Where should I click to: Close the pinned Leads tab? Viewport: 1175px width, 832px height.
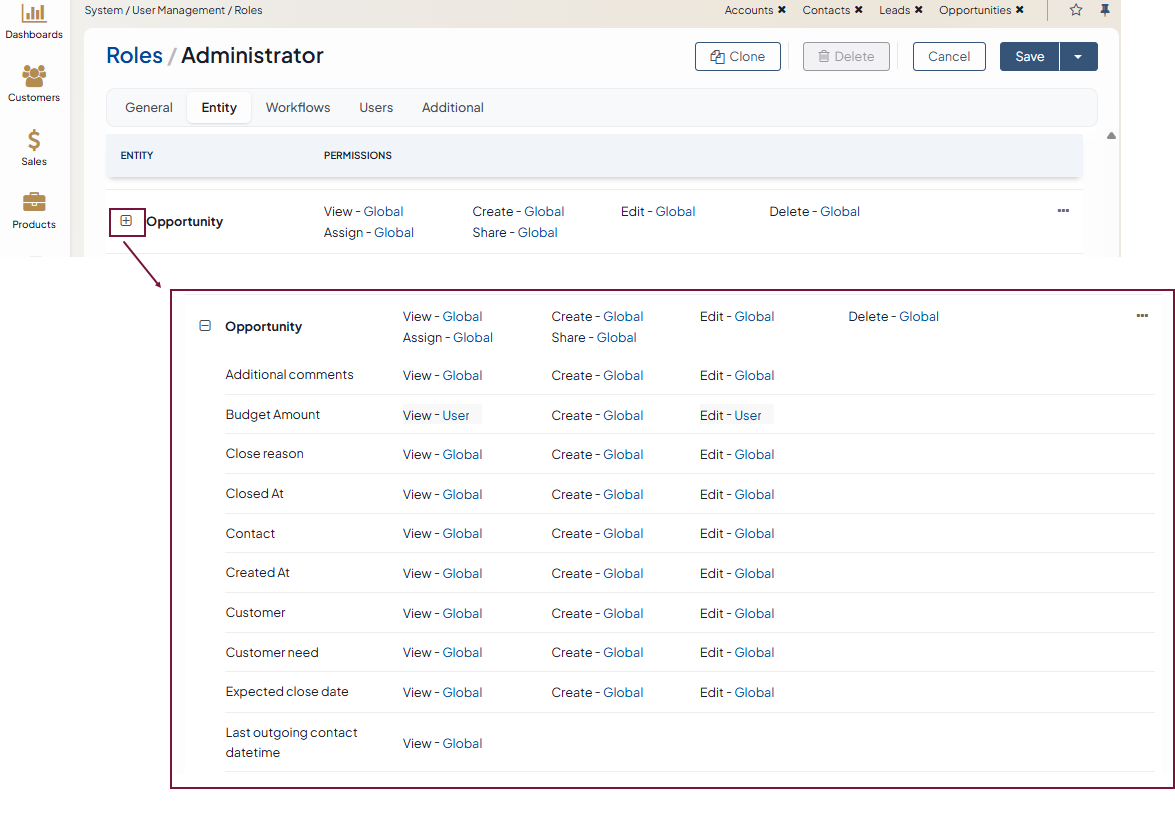[x=918, y=10]
